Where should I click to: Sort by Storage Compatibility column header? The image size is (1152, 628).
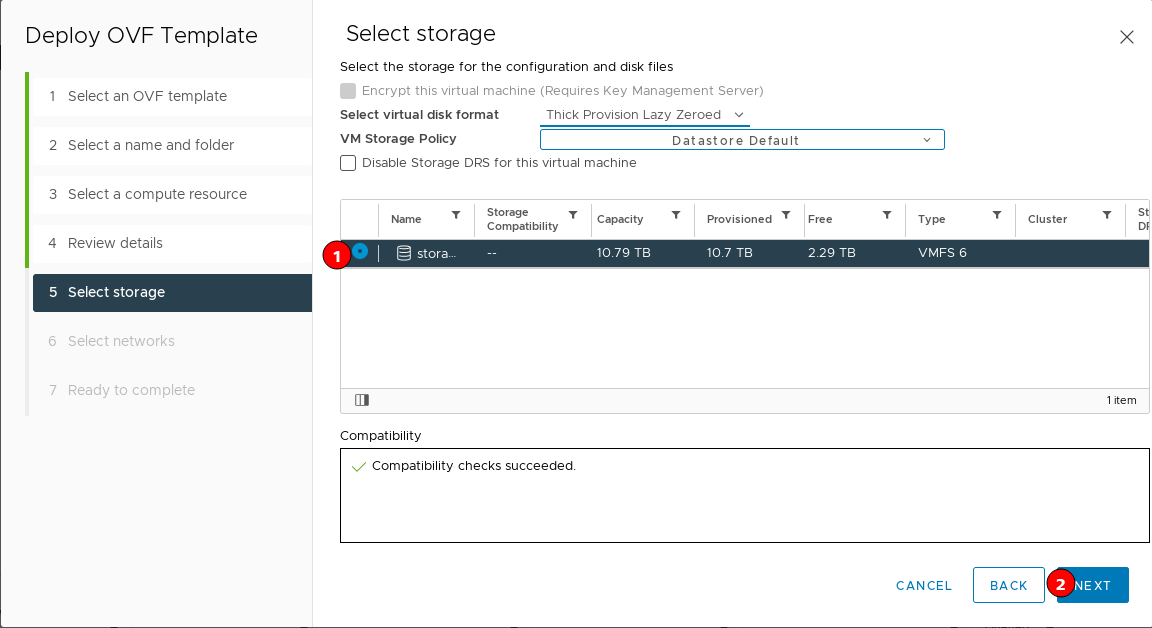click(x=522, y=219)
